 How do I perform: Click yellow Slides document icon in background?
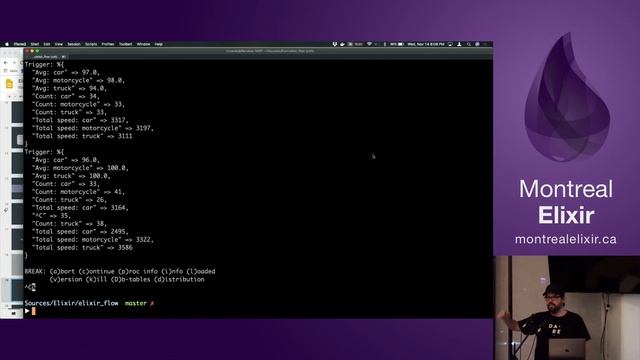[9, 84]
